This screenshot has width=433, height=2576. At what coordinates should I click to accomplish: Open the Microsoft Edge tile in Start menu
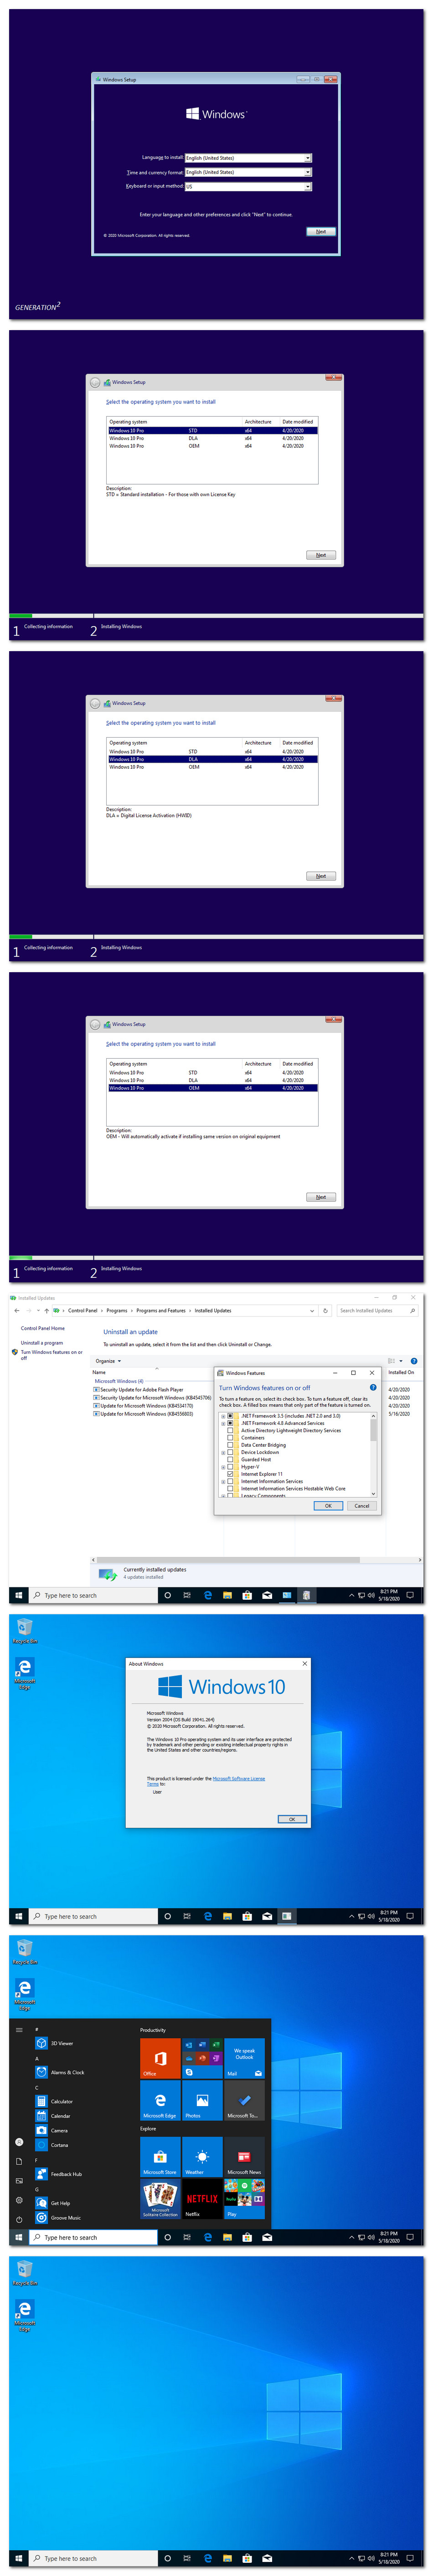pyautogui.click(x=160, y=2101)
